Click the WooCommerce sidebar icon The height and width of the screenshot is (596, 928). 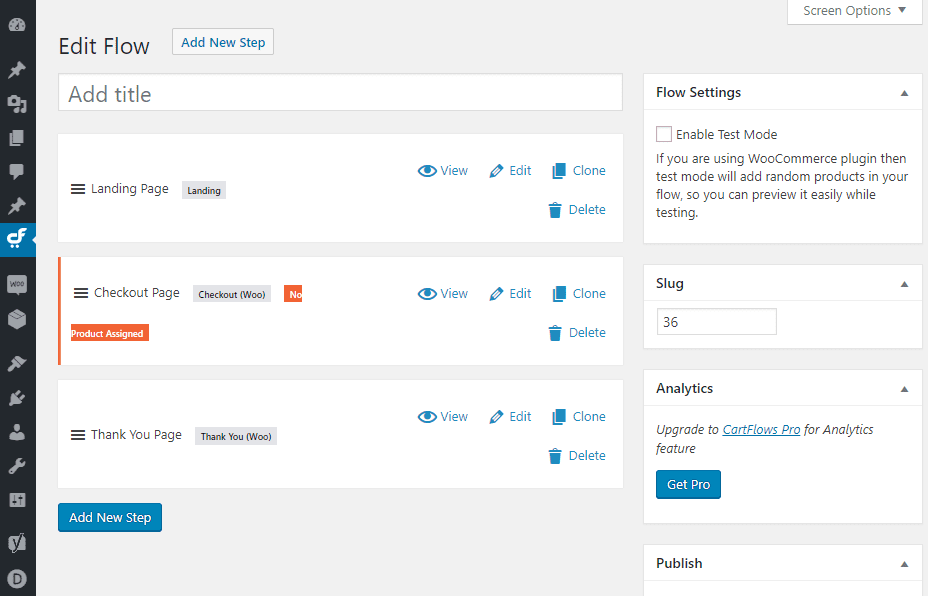click(17, 283)
